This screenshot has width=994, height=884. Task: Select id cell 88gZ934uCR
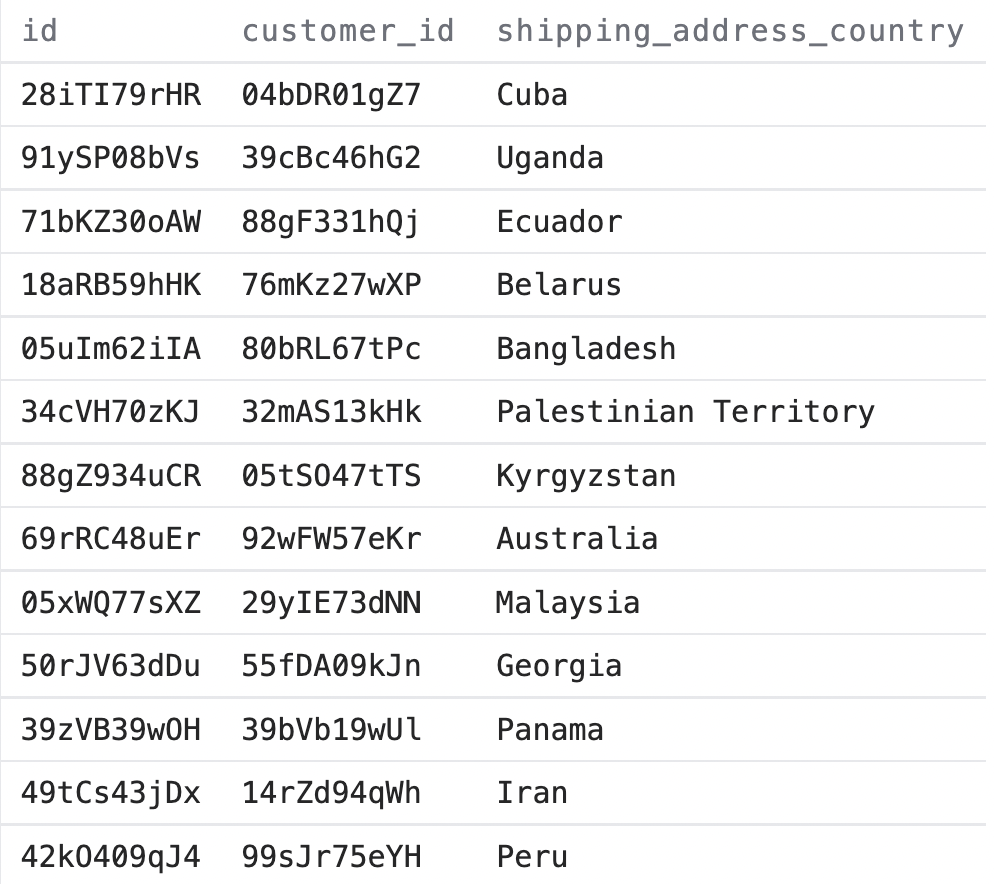[111, 476]
